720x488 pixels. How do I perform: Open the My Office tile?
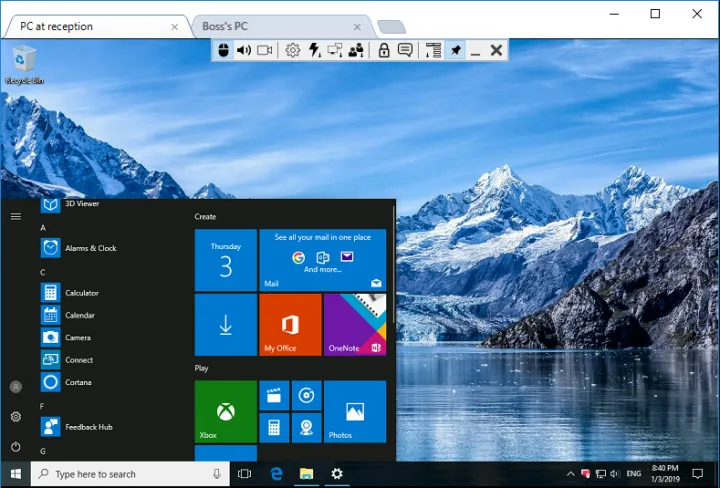click(x=290, y=325)
